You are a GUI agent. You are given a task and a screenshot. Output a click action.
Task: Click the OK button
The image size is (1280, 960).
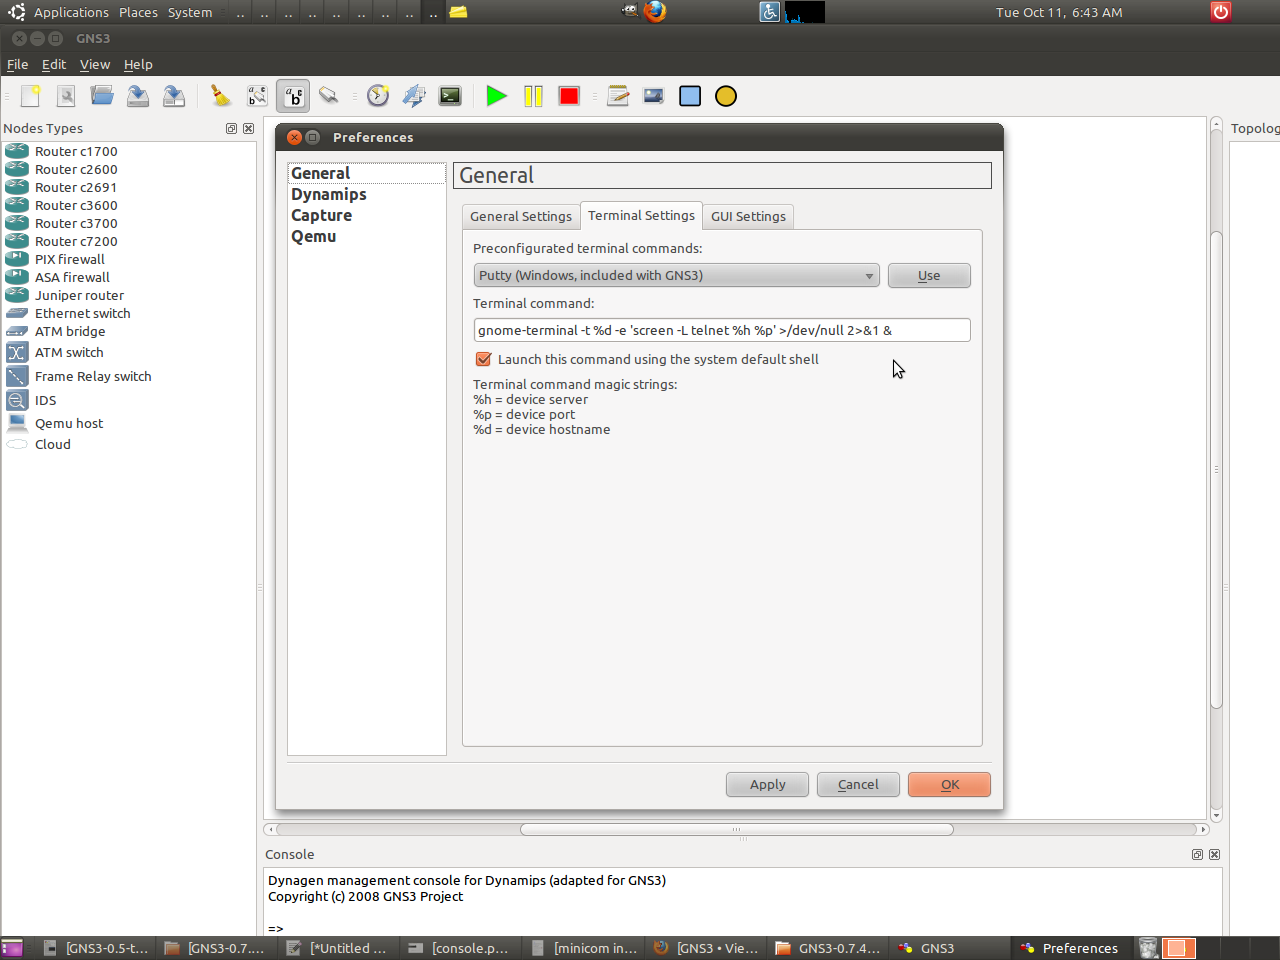click(949, 784)
